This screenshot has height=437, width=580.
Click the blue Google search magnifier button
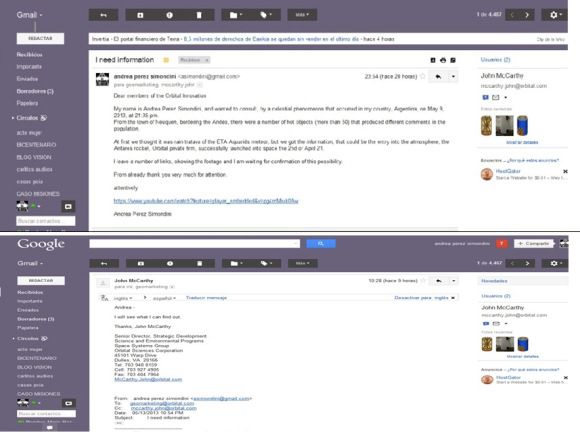tap(321, 243)
